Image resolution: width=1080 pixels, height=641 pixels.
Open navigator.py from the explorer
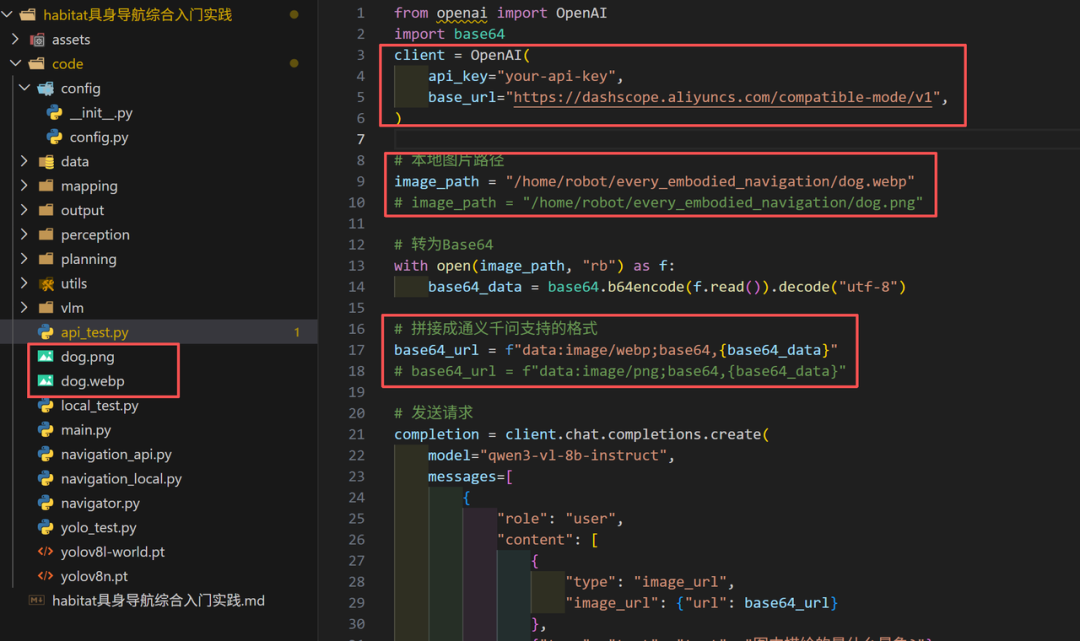100,503
